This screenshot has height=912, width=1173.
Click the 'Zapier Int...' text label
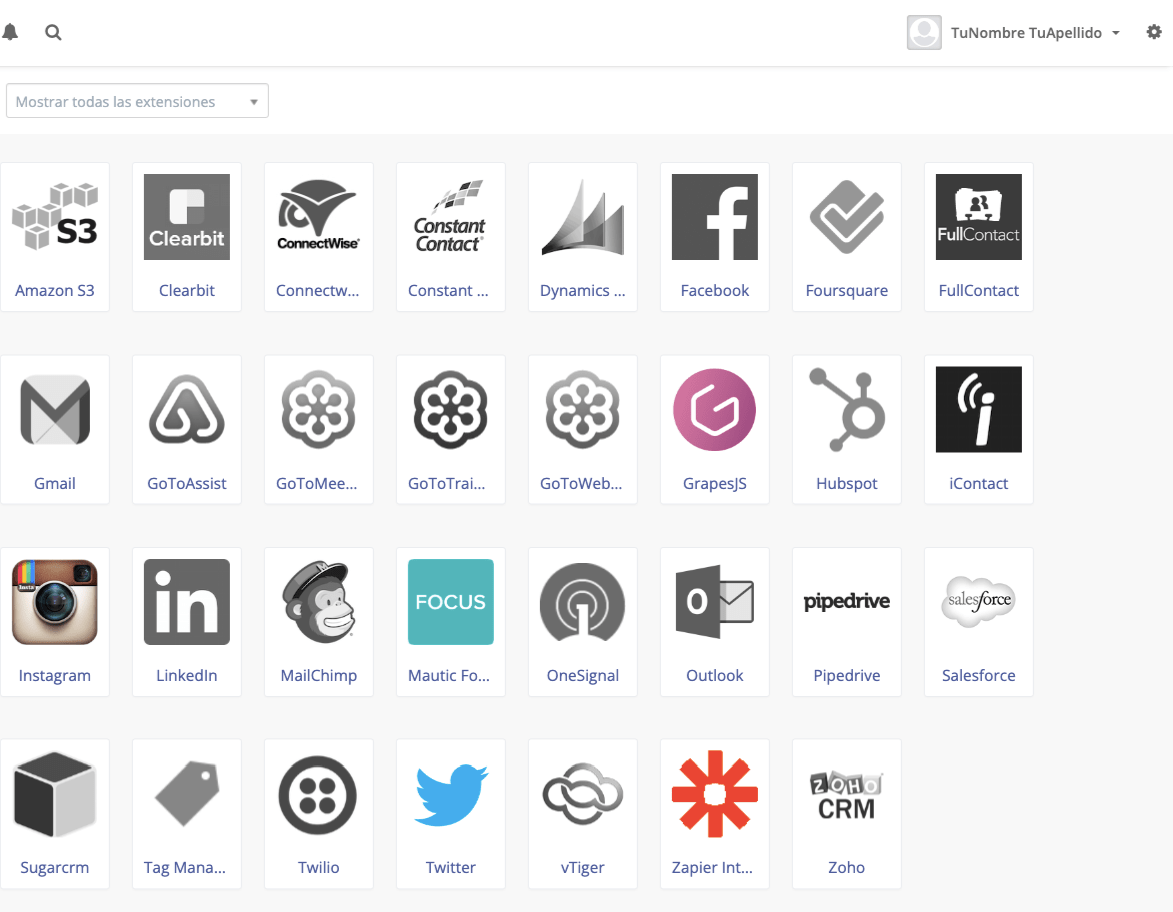click(x=712, y=868)
